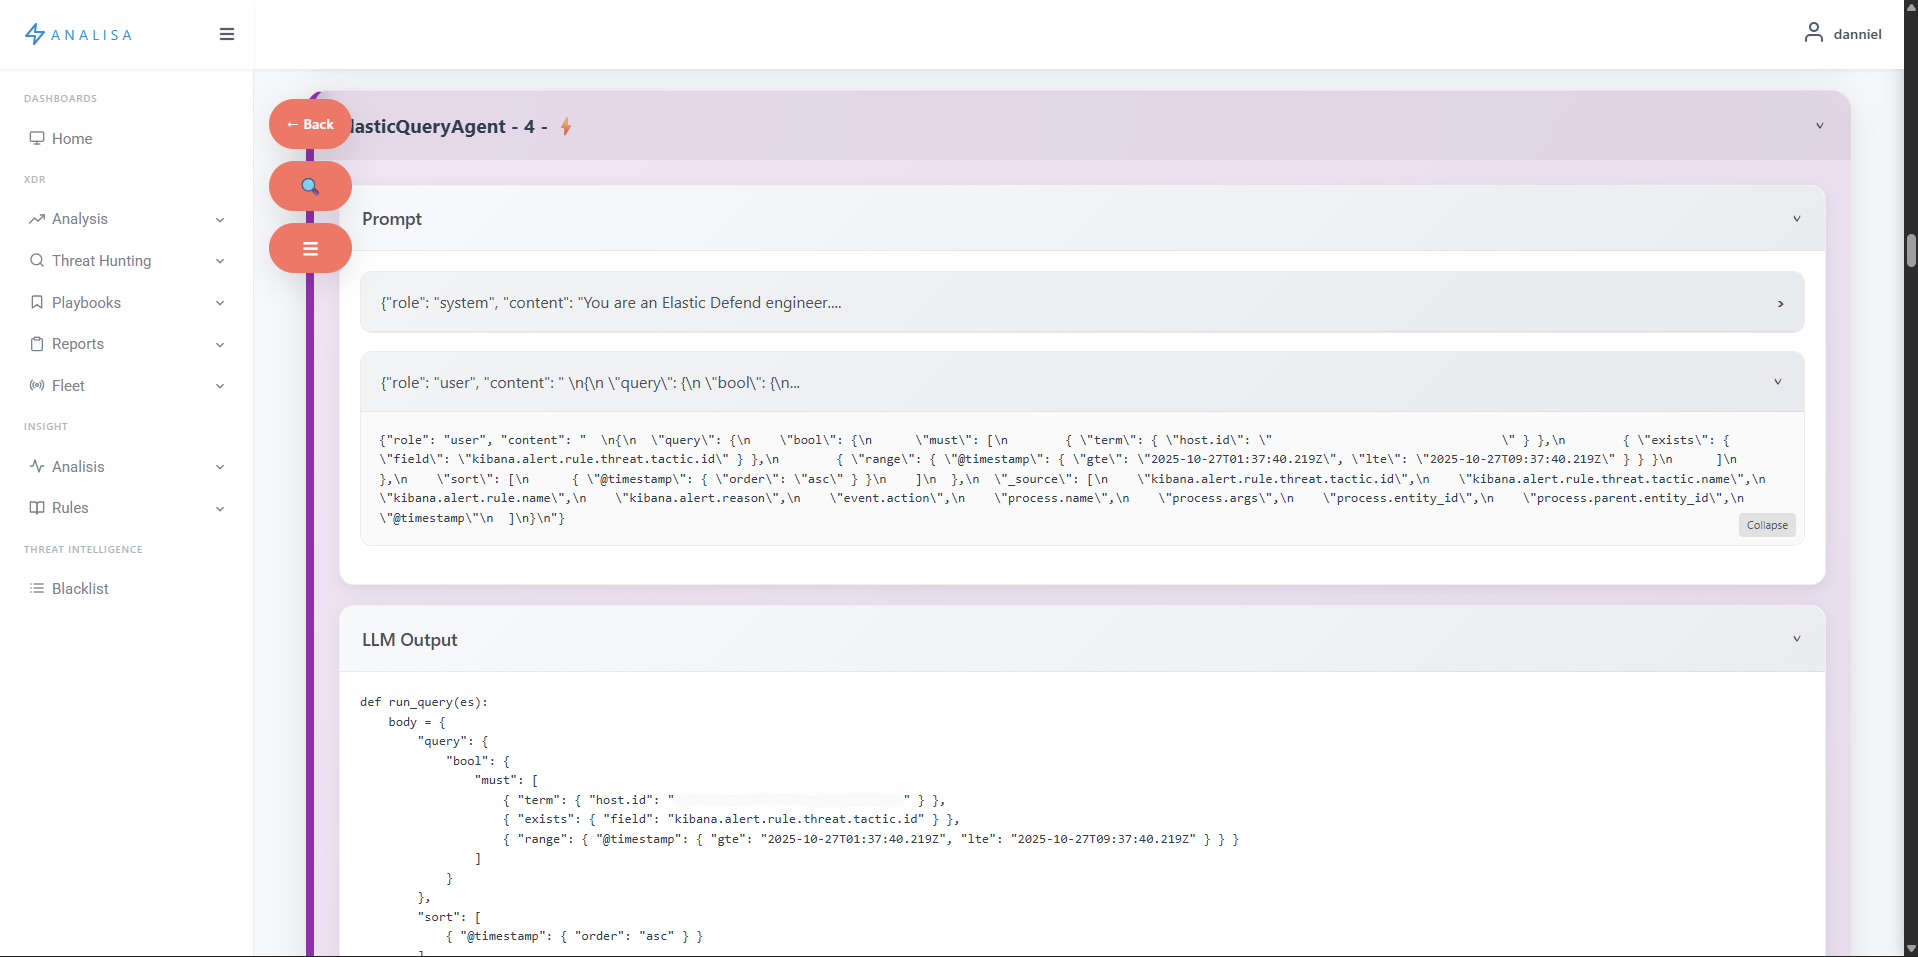
Task: Select the Home dashboard icon
Action: pos(37,138)
